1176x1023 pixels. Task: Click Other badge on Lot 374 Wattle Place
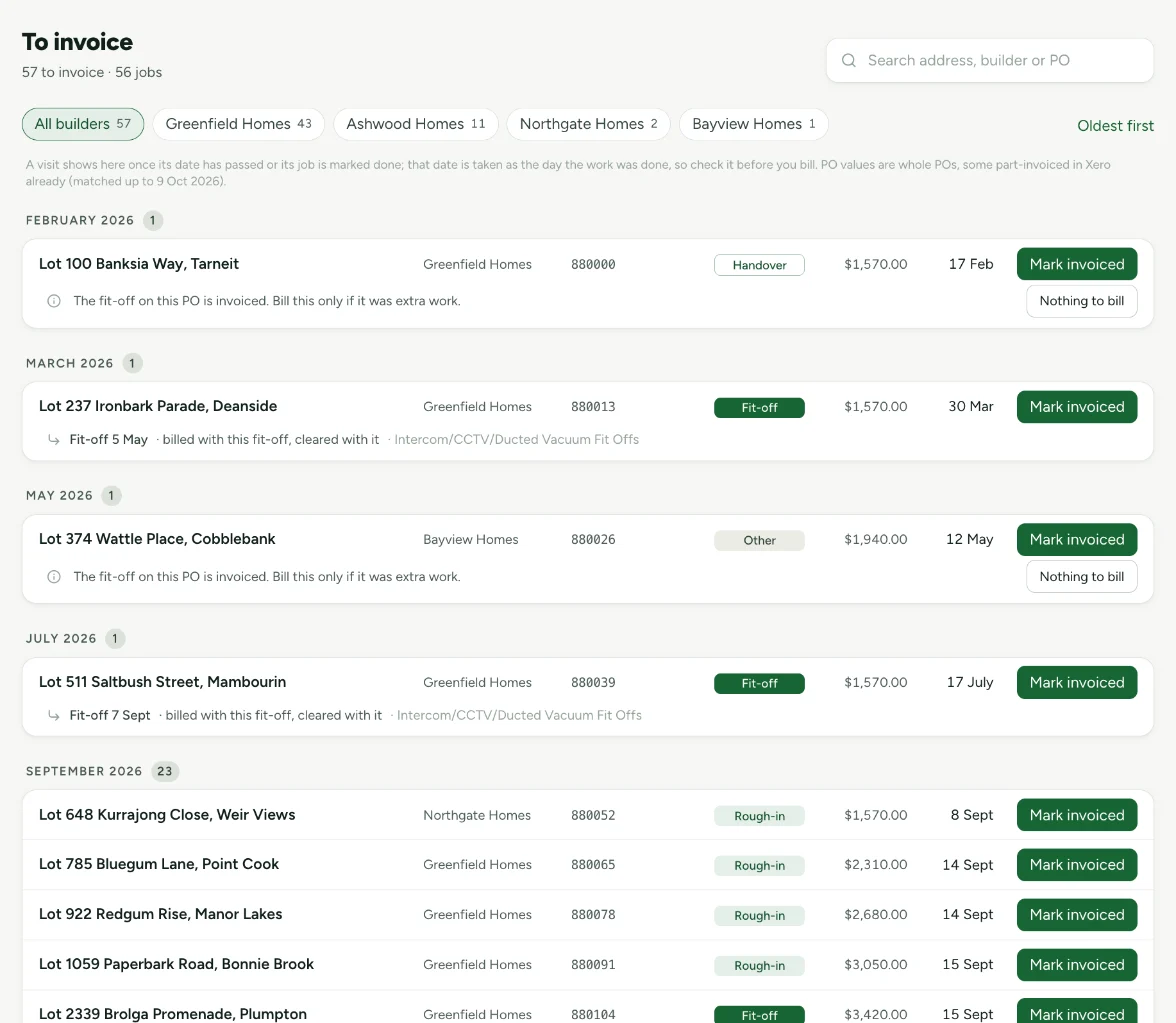point(759,540)
